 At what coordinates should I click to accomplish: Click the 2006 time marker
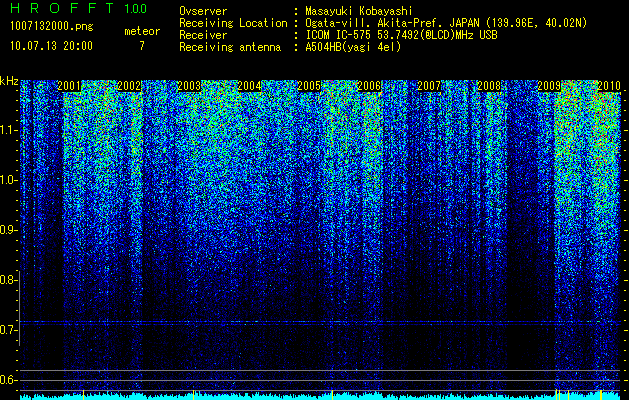click(x=369, y=86)
